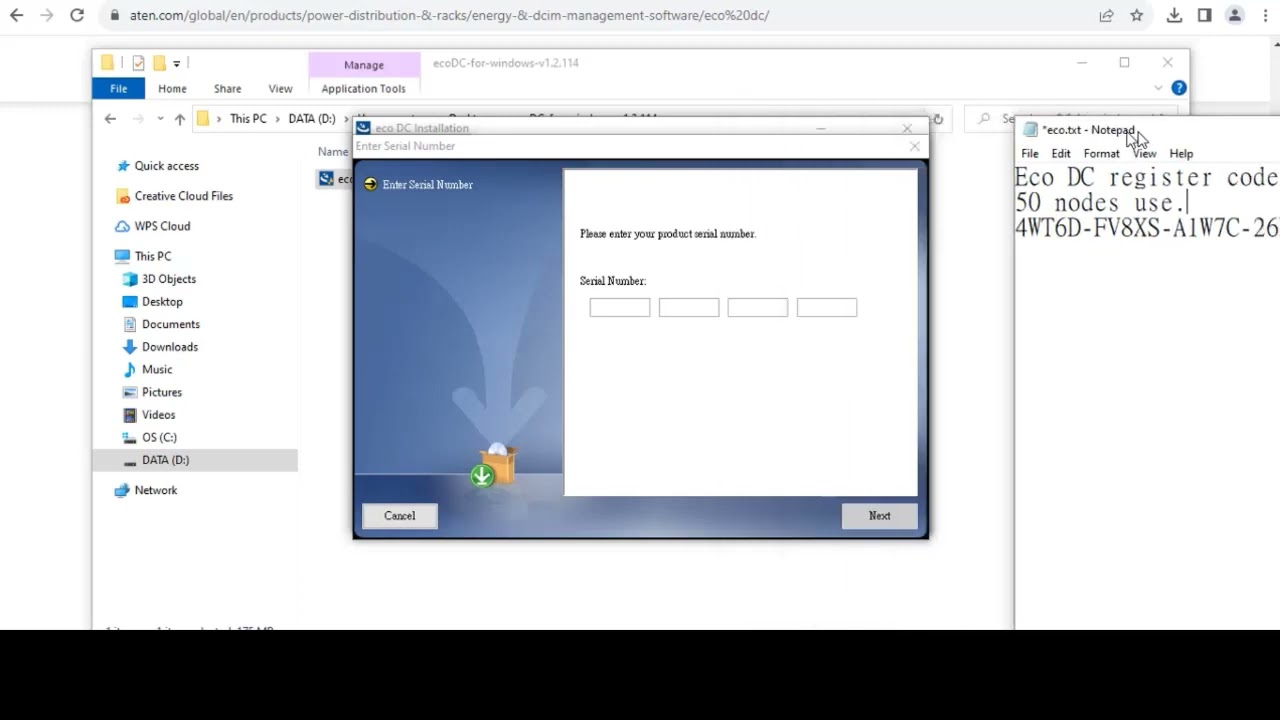Click the second serial number field
The image size is (1280, 720).
[x=689, y=307]
